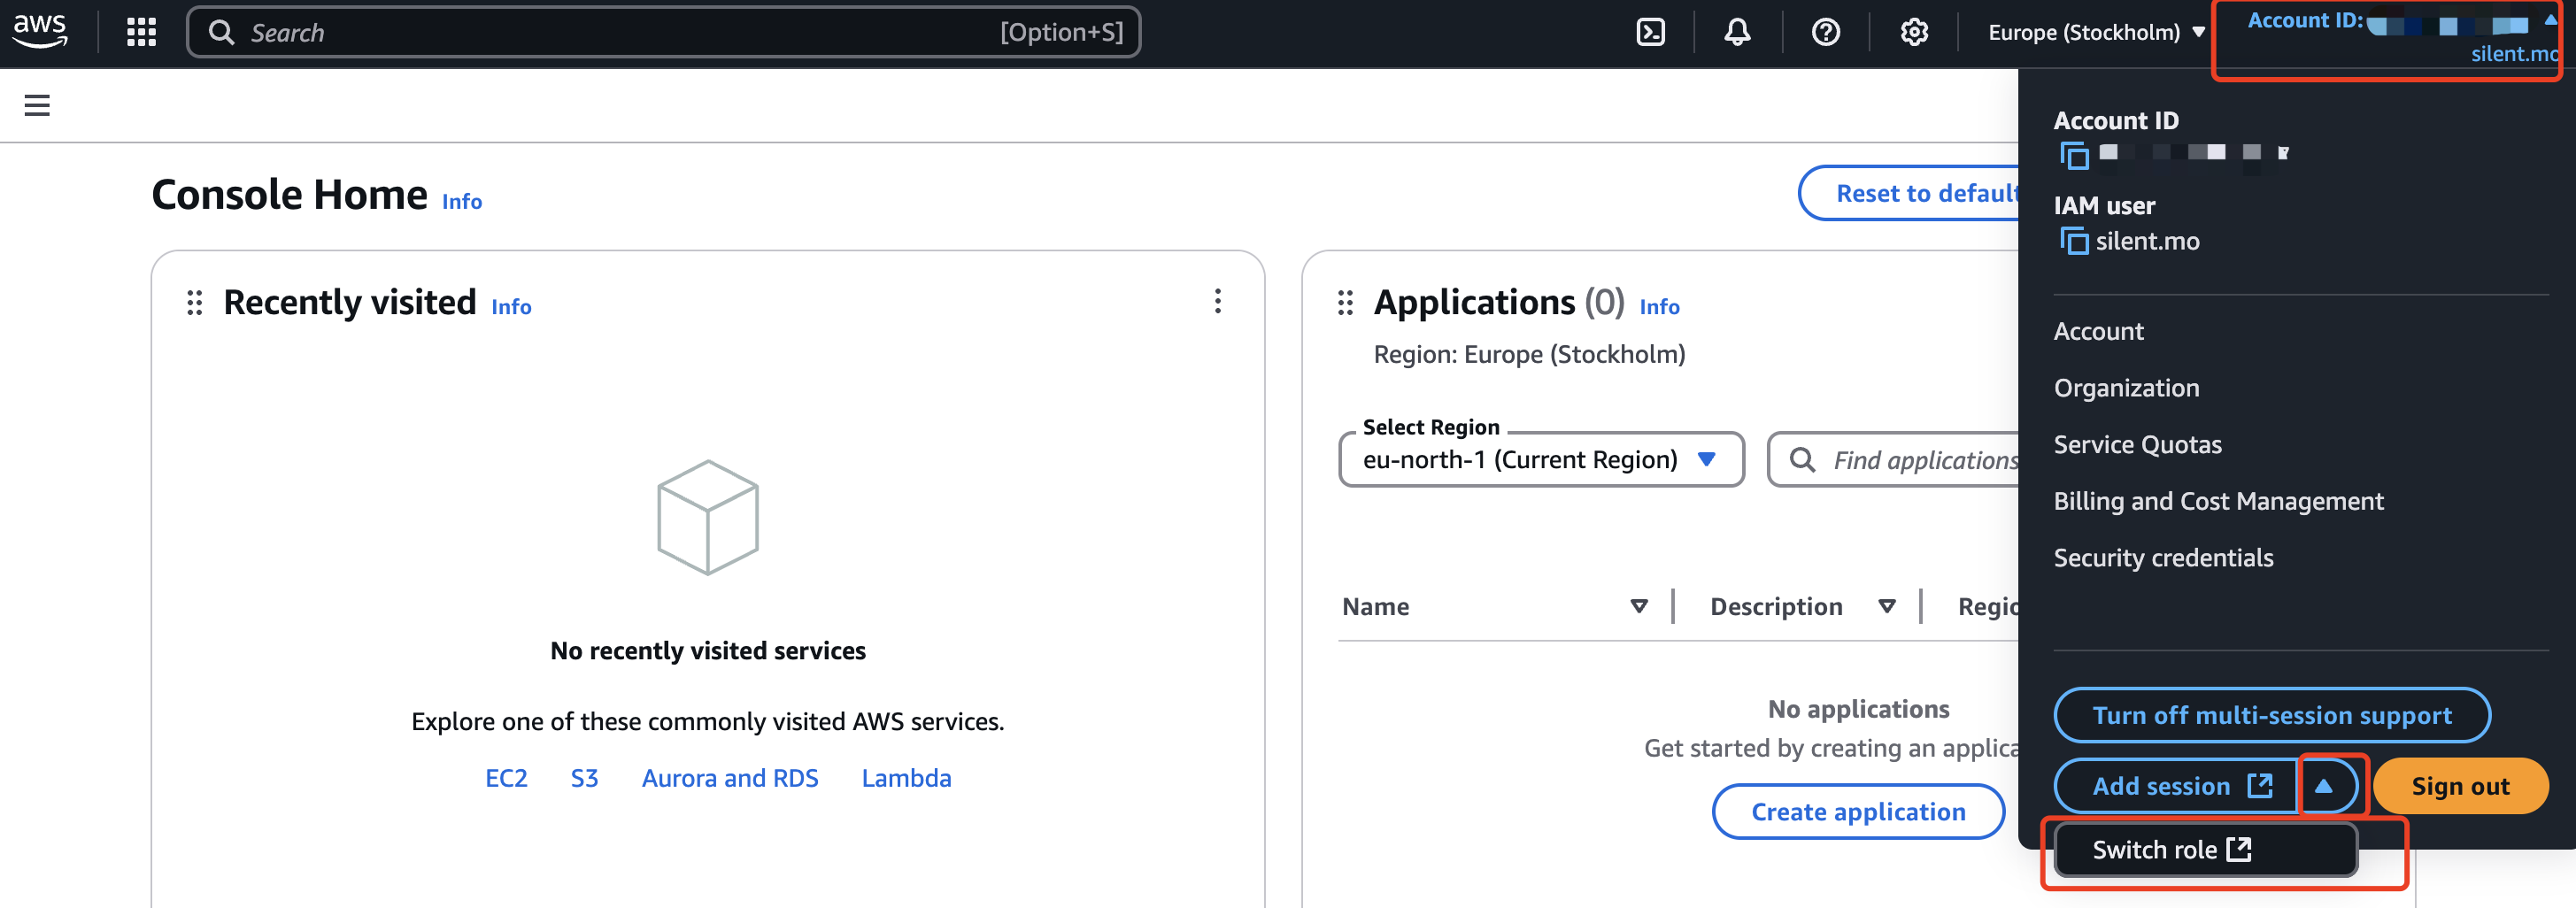2576x908 pixels.
Task: Open Billing and Cost Management
Action: 2218,501
